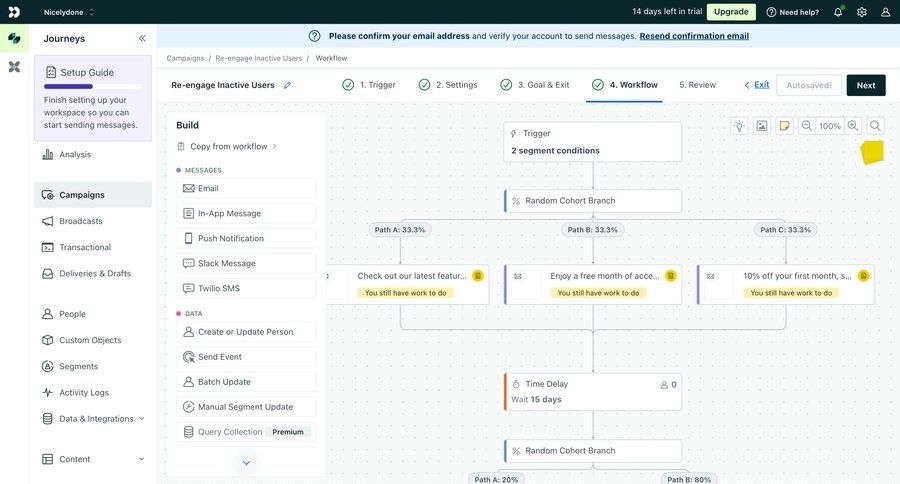Viewport: 900px width, 484px height.
Task: Select the Trigger node
Action: click(x=592, y=142)
